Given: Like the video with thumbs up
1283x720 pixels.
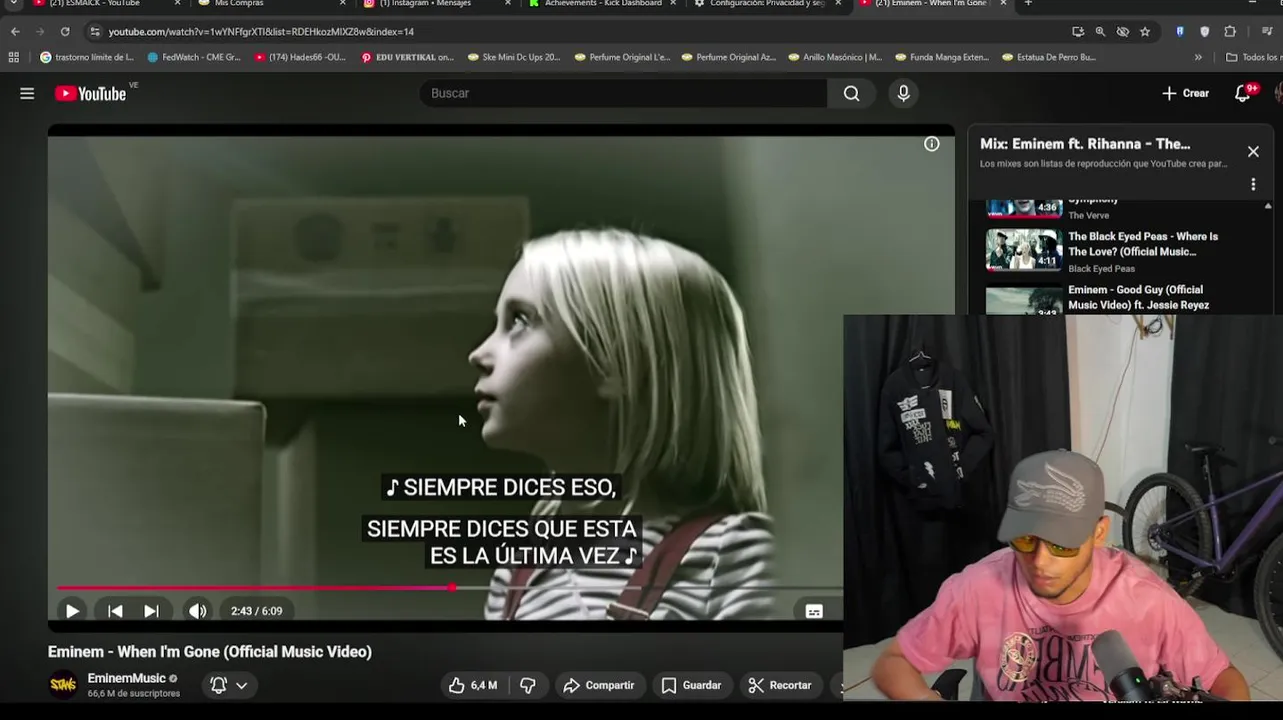Looking at the screenshot, I should [x=473, y=685].
